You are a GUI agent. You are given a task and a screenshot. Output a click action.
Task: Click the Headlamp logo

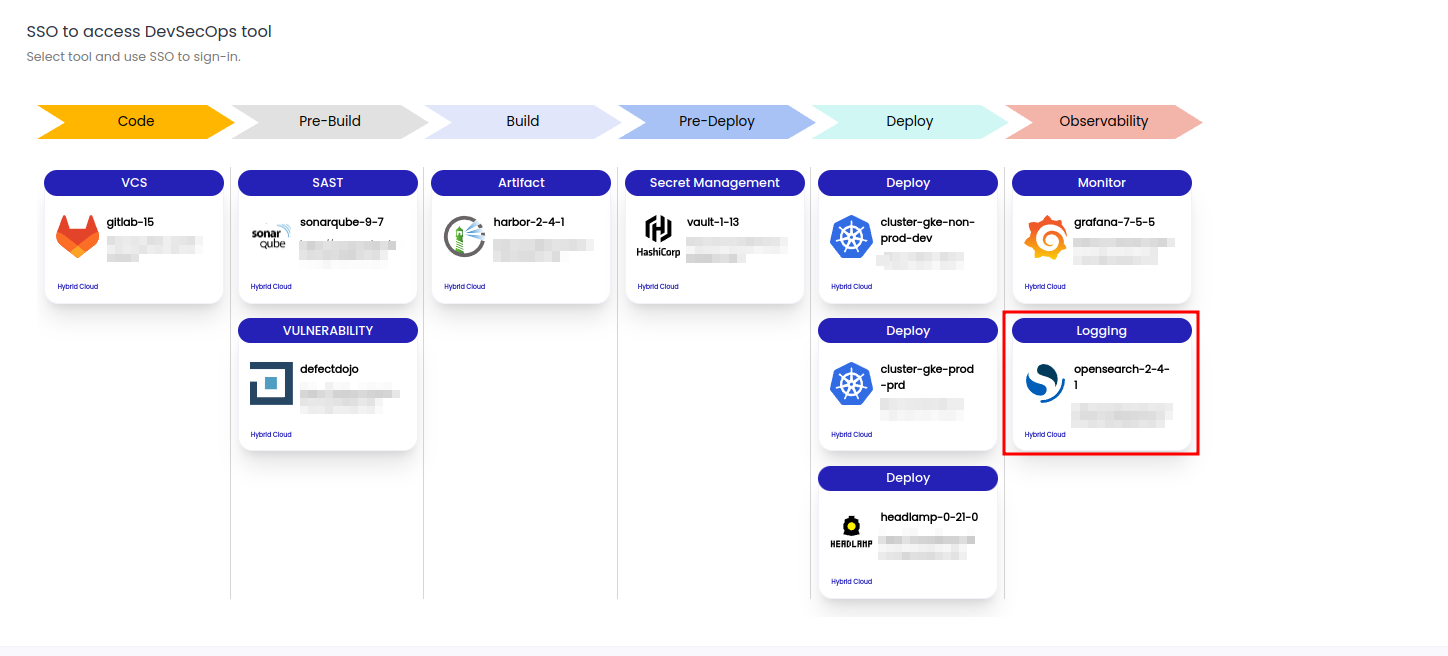851,532
